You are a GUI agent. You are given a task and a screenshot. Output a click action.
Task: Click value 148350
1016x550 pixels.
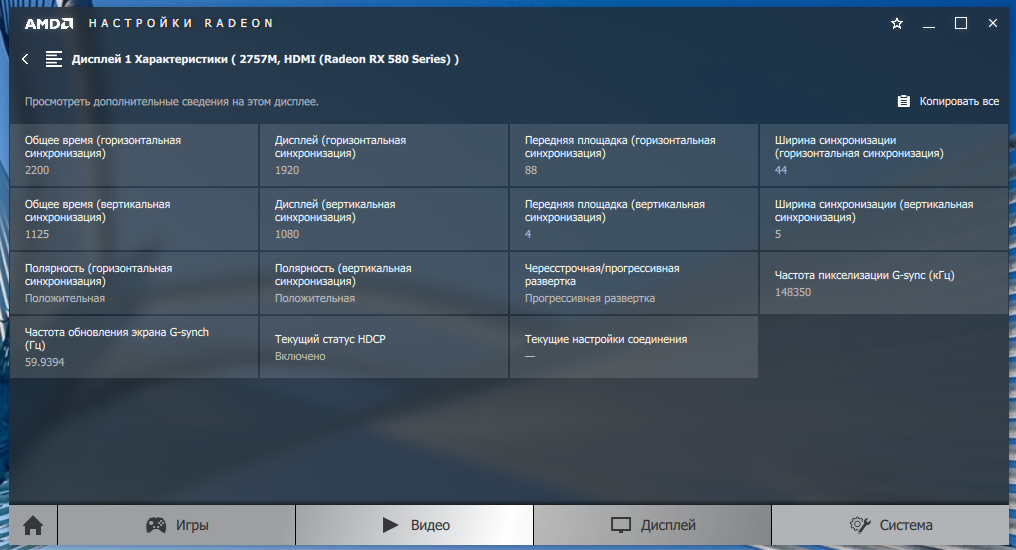(793, 292)
